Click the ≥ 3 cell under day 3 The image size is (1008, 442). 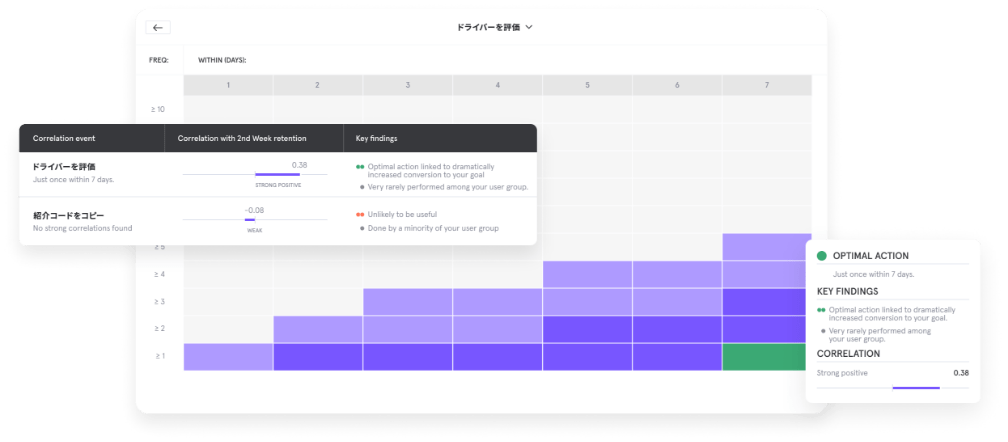click(408, 302)
